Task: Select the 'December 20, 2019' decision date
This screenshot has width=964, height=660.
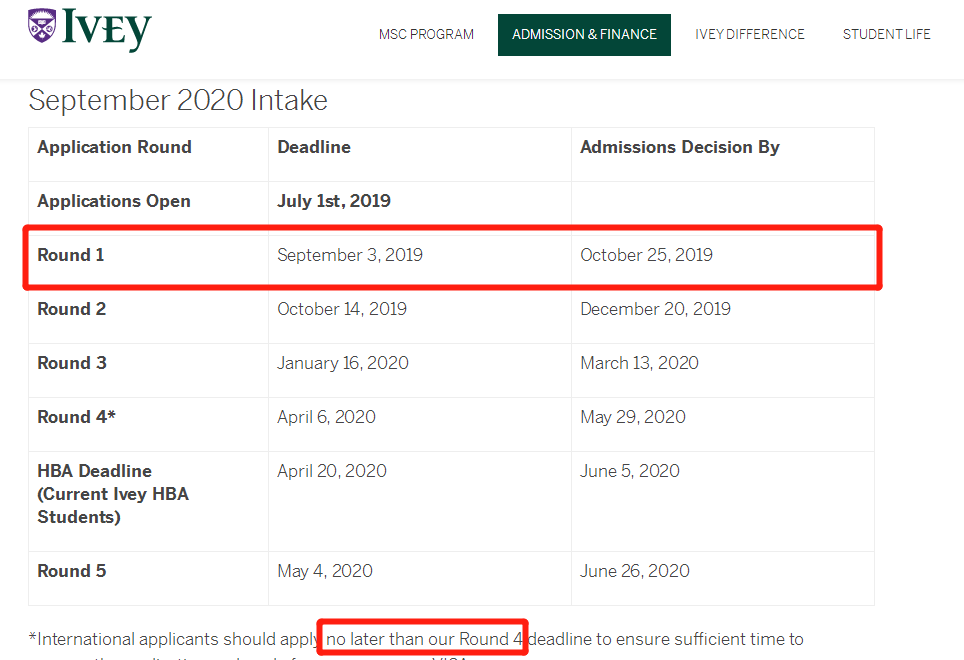Action: [x=655, y=309]
